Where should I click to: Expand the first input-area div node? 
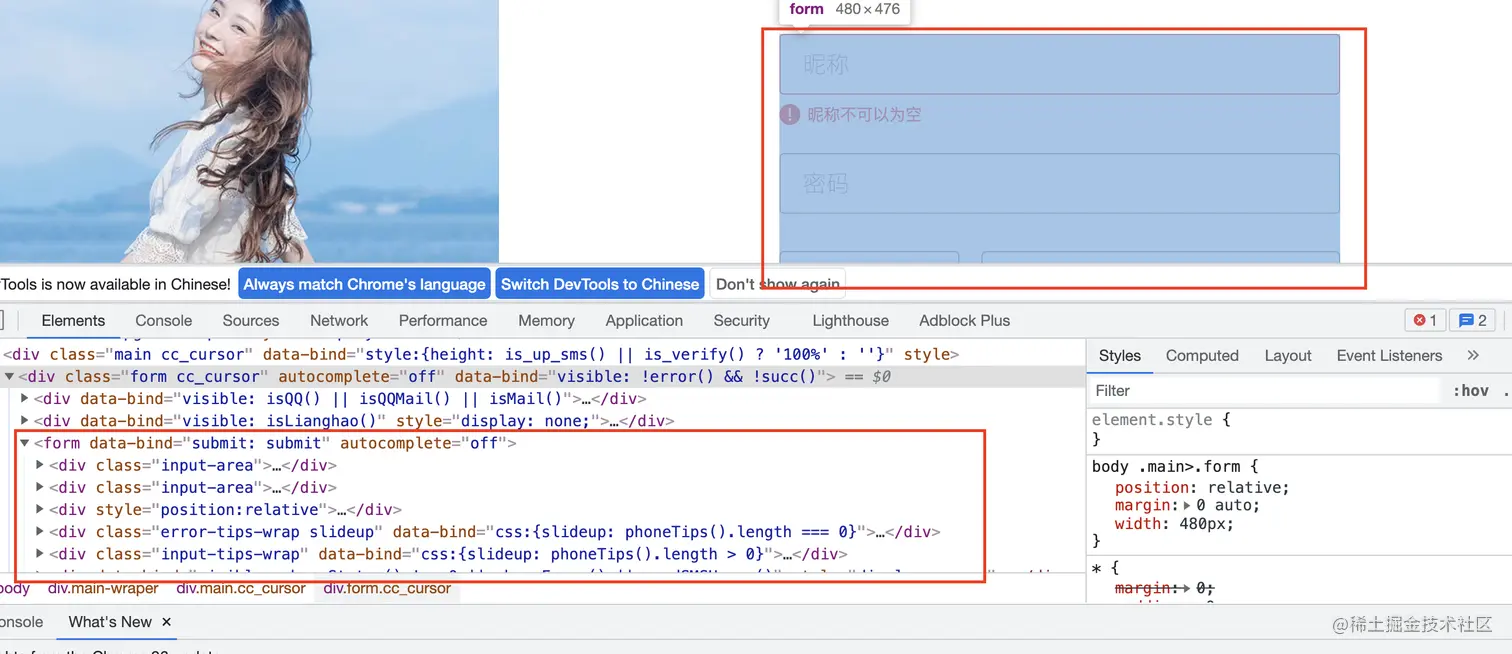pyautogui.click(x=41, y=465)
